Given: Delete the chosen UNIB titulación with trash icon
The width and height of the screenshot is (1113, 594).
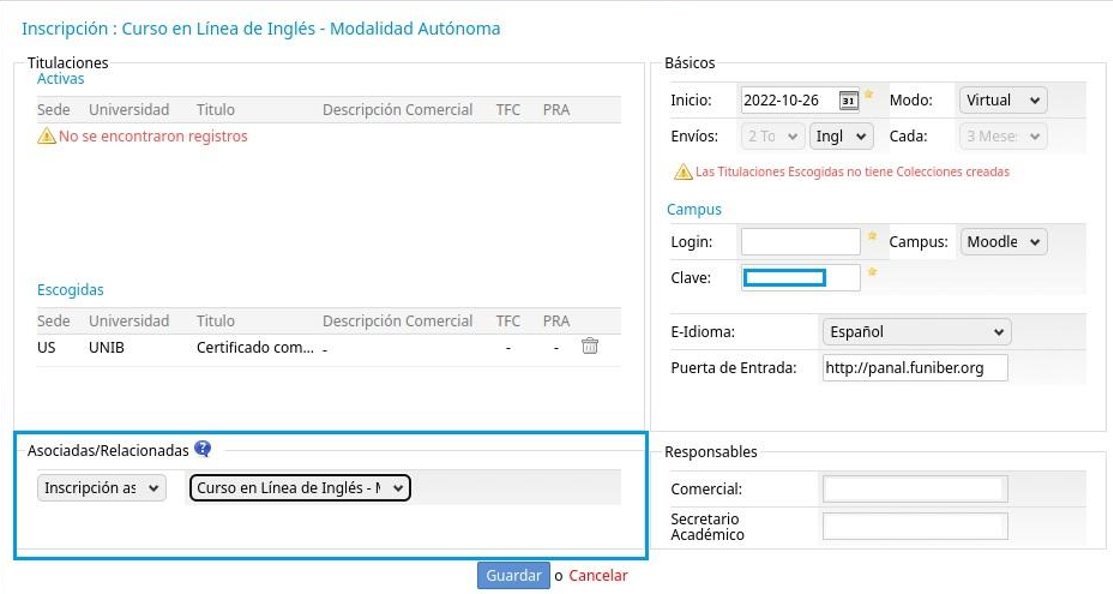Looking at the screenshot, I should click(x=590, y=346).
